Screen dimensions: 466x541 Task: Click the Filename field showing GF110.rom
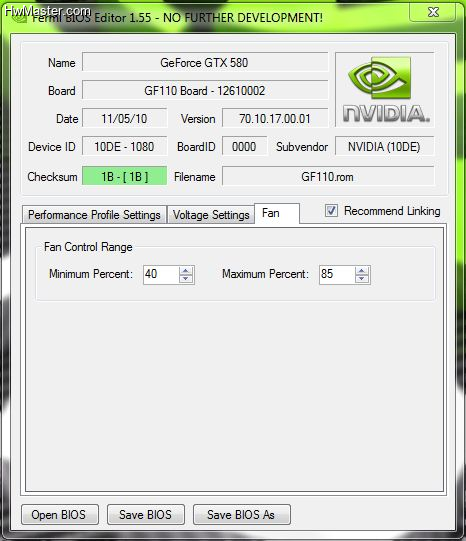pyautogui.click(x=328, y=176)
